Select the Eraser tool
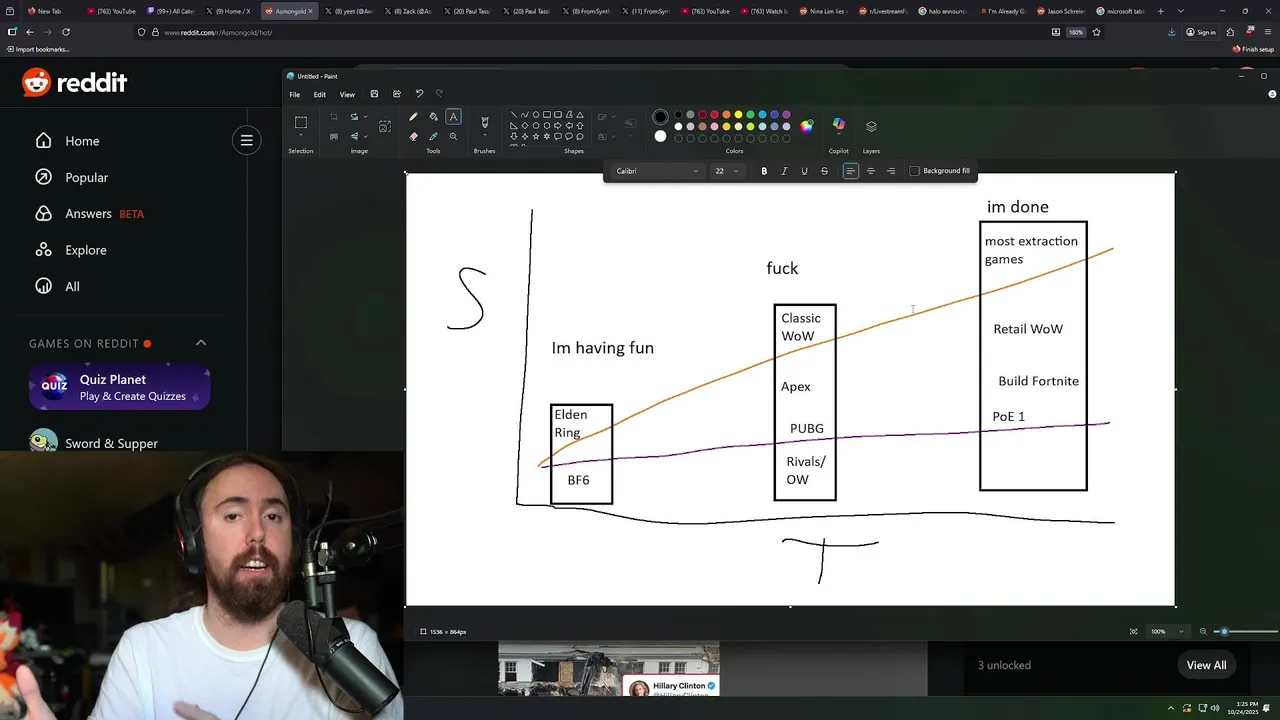Image resolution: width=1280 pixels, height=720 pixels. [413, 136]
